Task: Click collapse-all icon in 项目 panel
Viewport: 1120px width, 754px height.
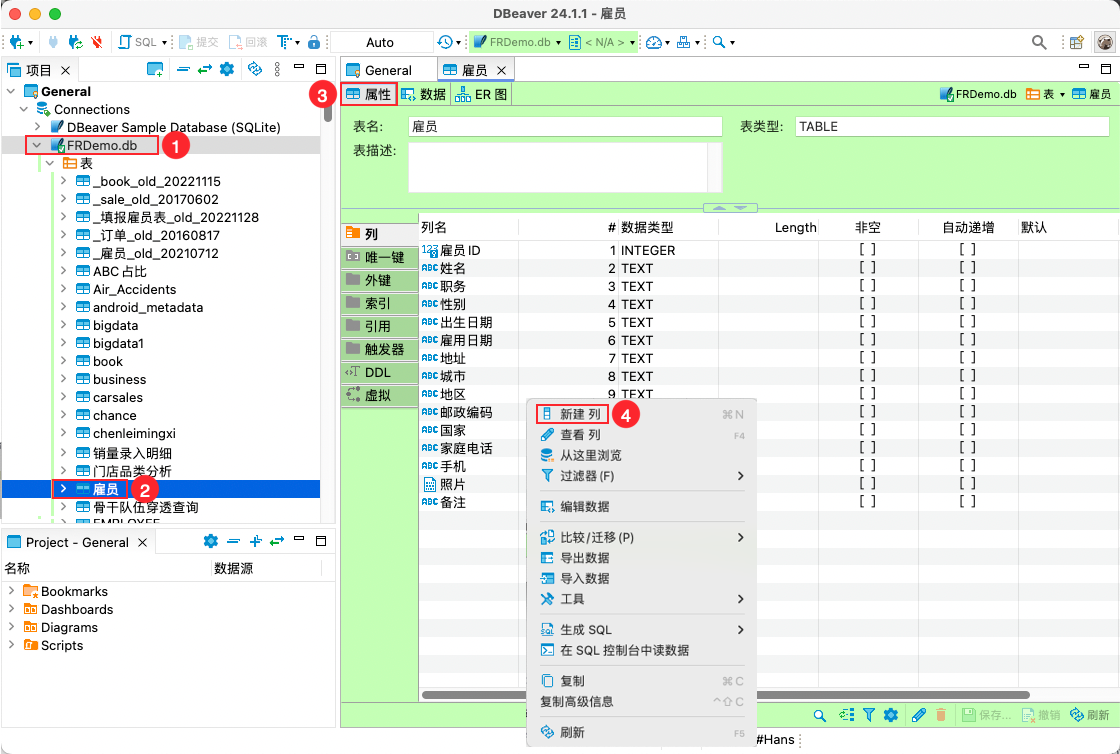Action: click(x=183, y=69)
